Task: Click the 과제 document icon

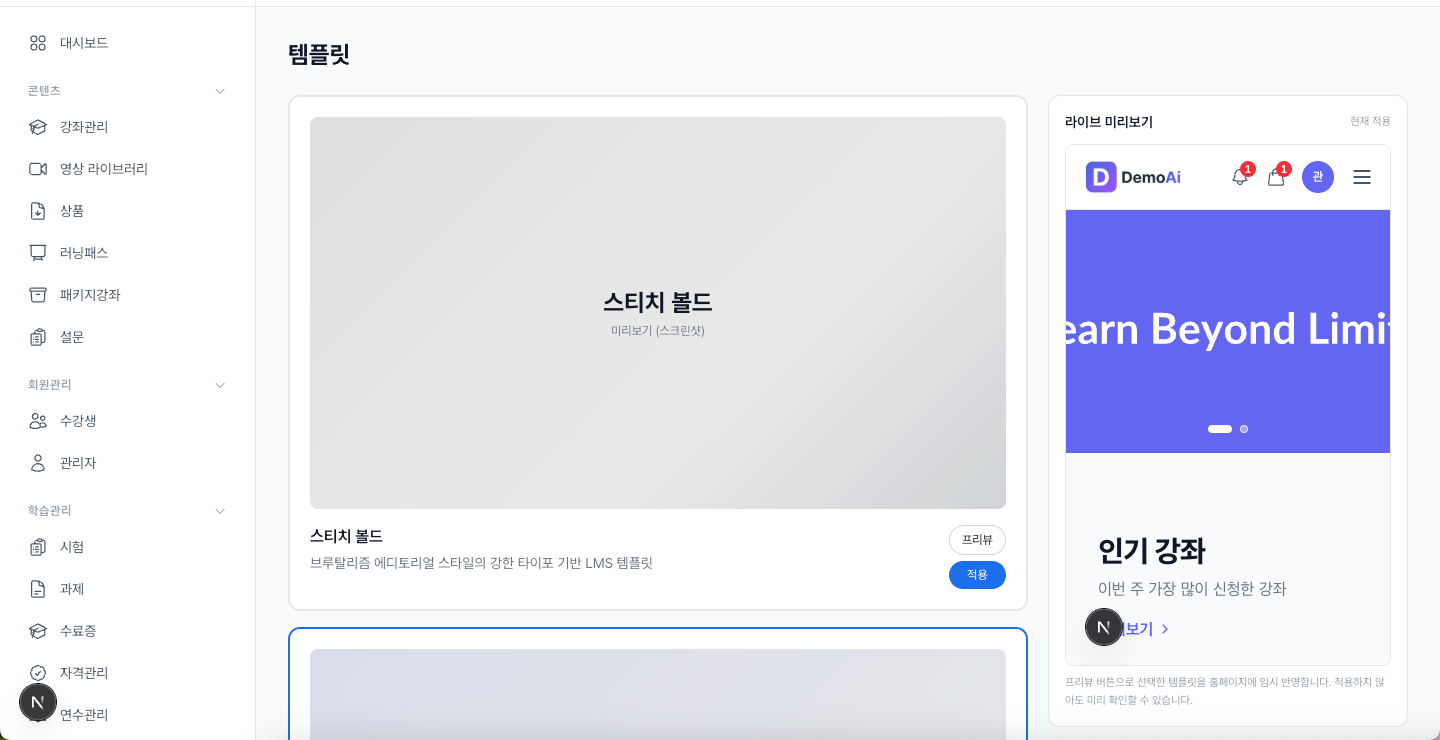Action: click(x=38, y=589)
